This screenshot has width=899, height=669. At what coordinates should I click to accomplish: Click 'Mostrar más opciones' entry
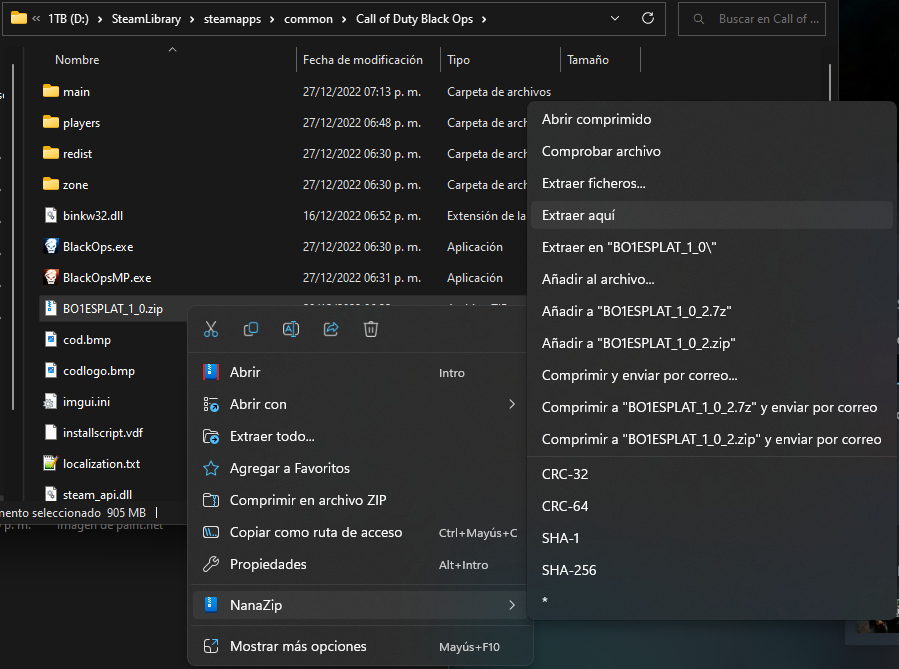297,646
